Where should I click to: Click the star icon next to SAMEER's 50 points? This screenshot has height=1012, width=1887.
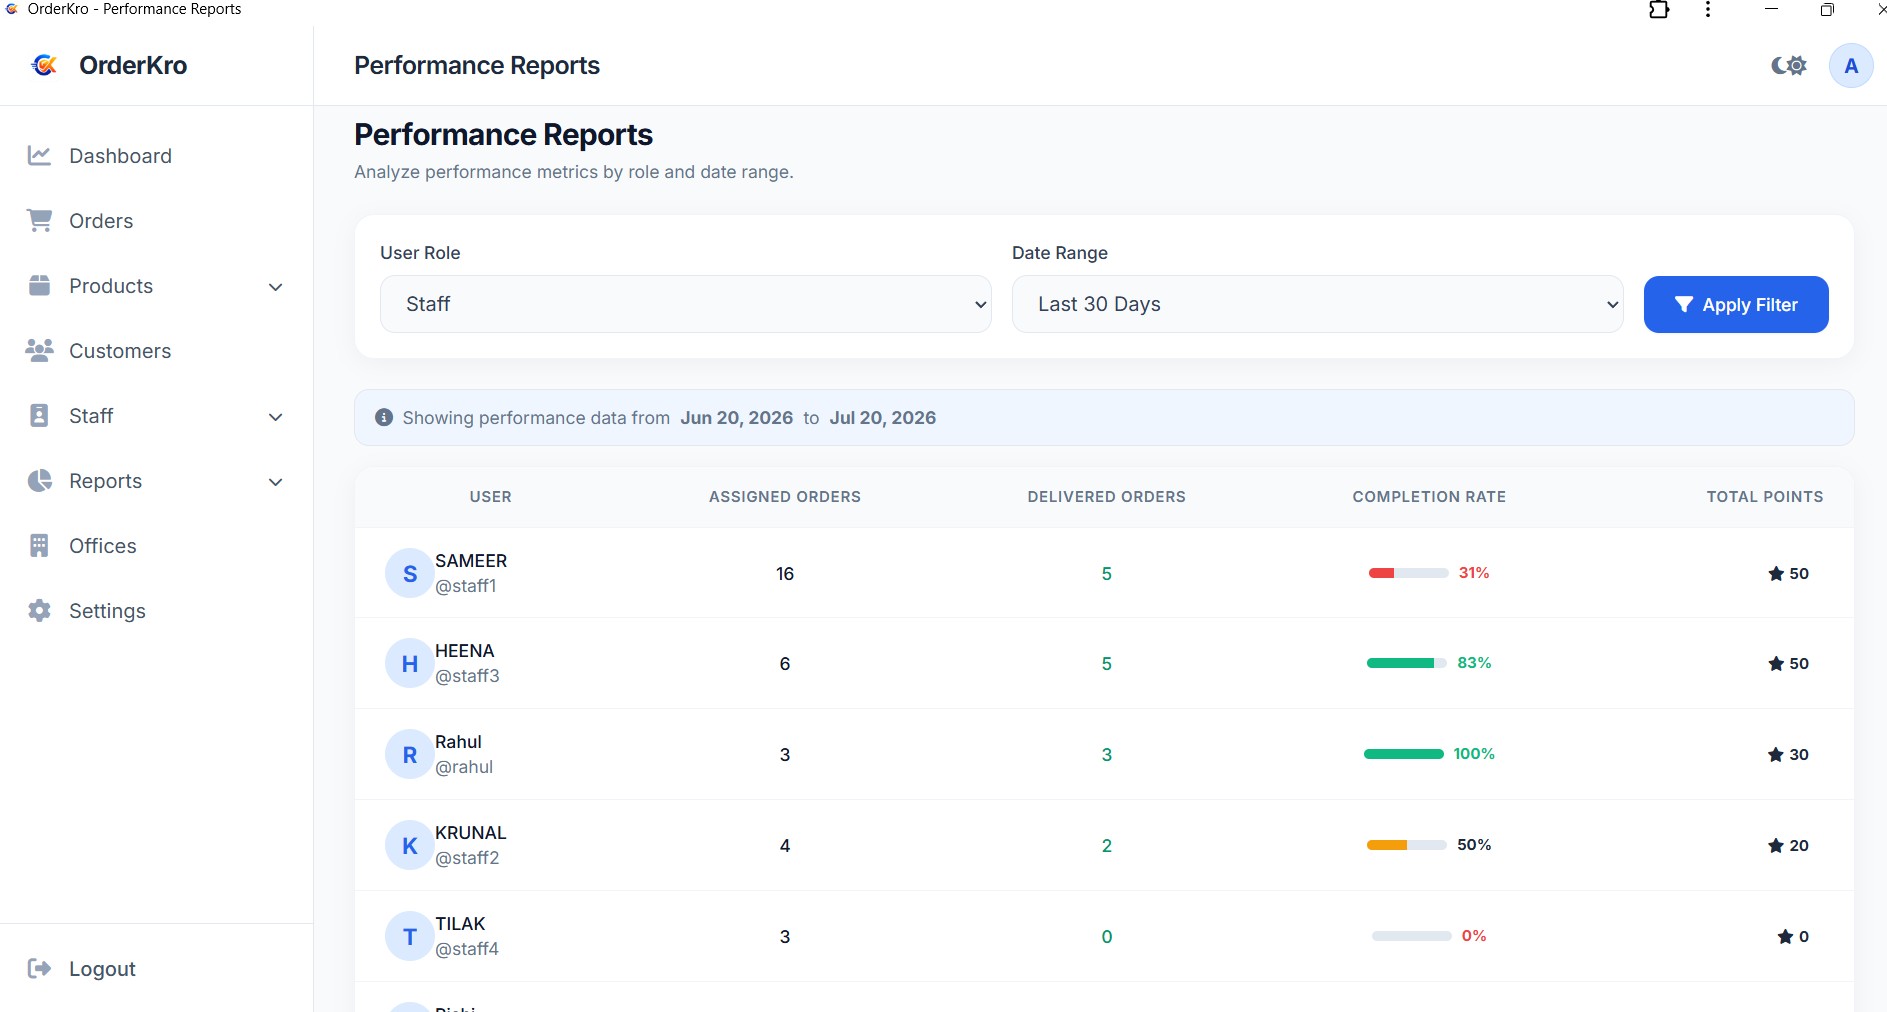point(1776,573)
